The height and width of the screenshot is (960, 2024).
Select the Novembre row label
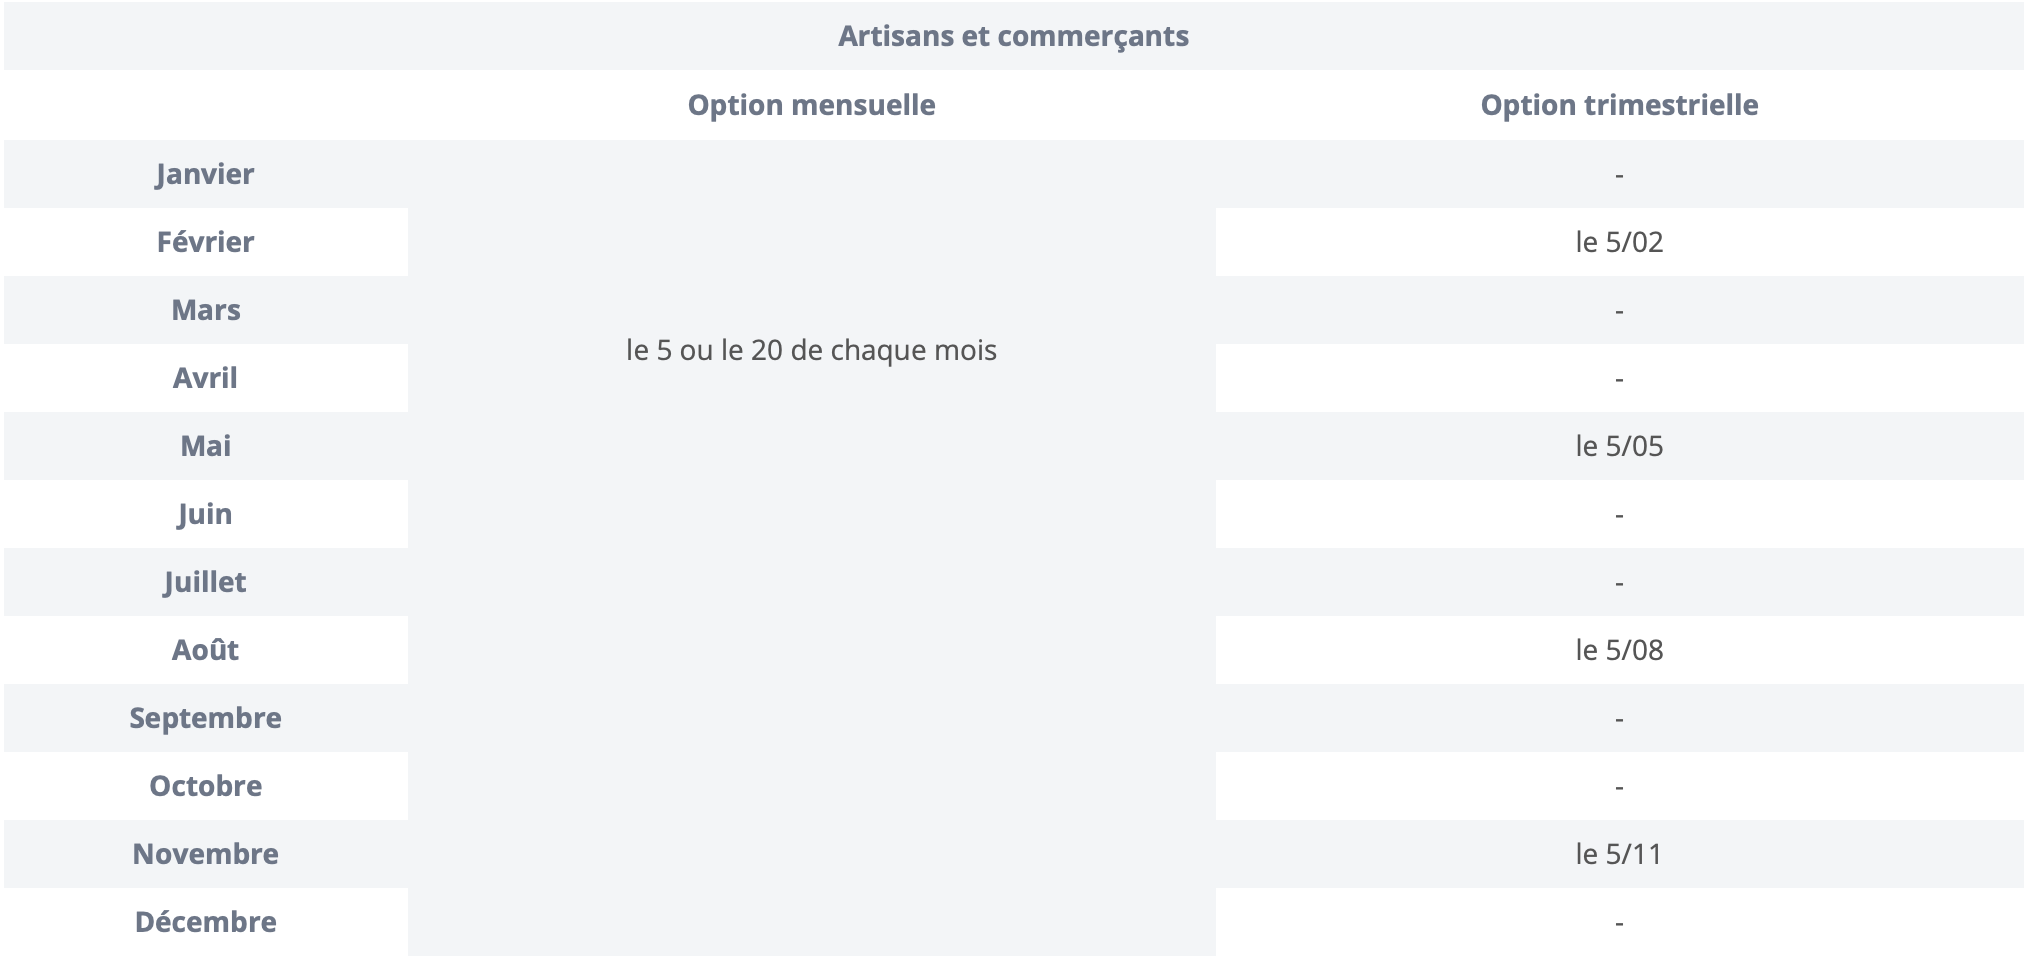coord(205,854)
